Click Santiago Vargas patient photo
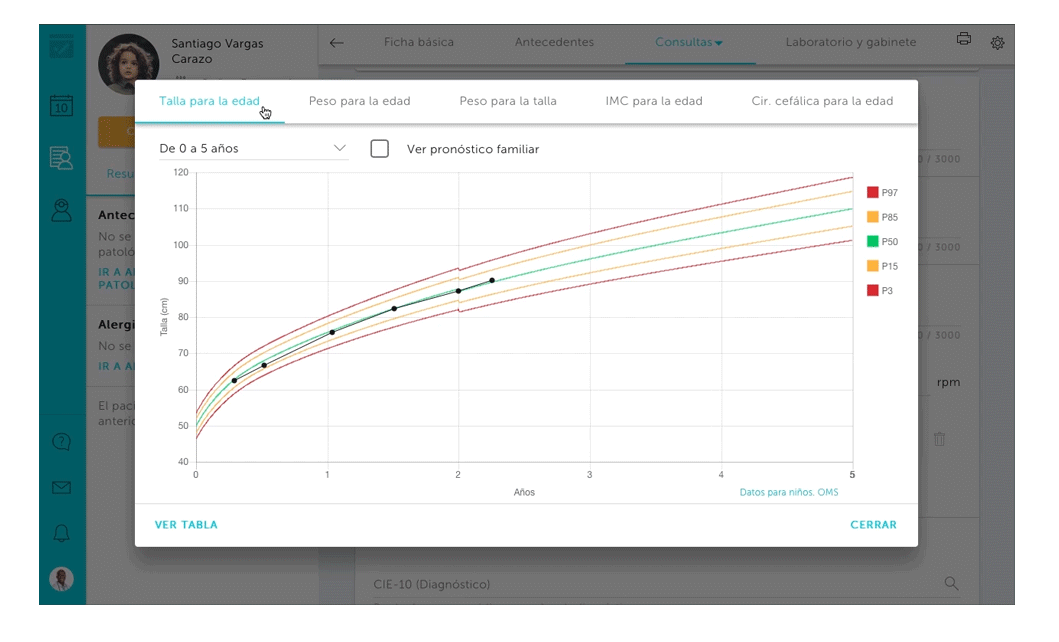Screen dimensions: 1059x642 coord(128,64)
